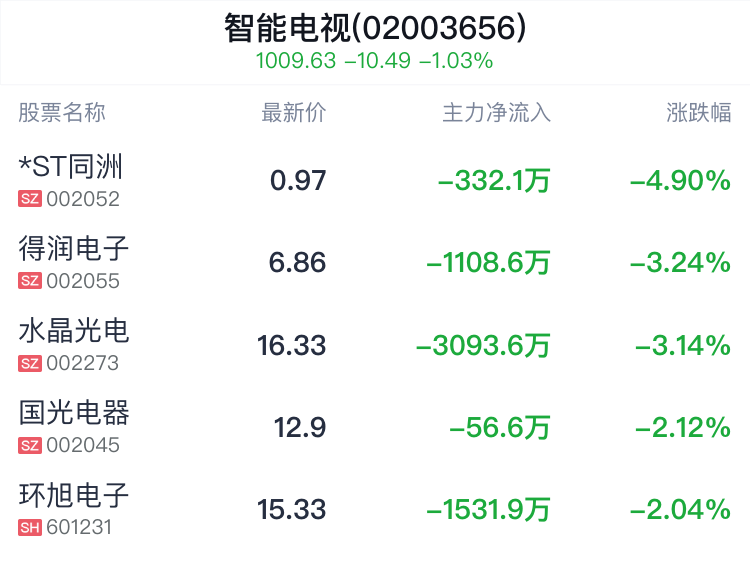Sort by the 主力净流入 column header
The width and height of the screenshot is (750, 564).
(x=496, y=113)
